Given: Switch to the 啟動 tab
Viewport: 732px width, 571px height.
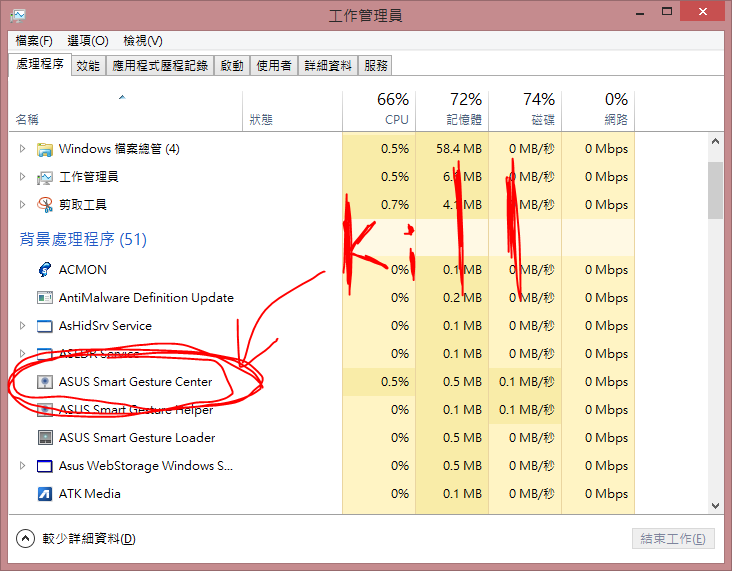Looking at the screenshot, I should click(x=232, y=66).
